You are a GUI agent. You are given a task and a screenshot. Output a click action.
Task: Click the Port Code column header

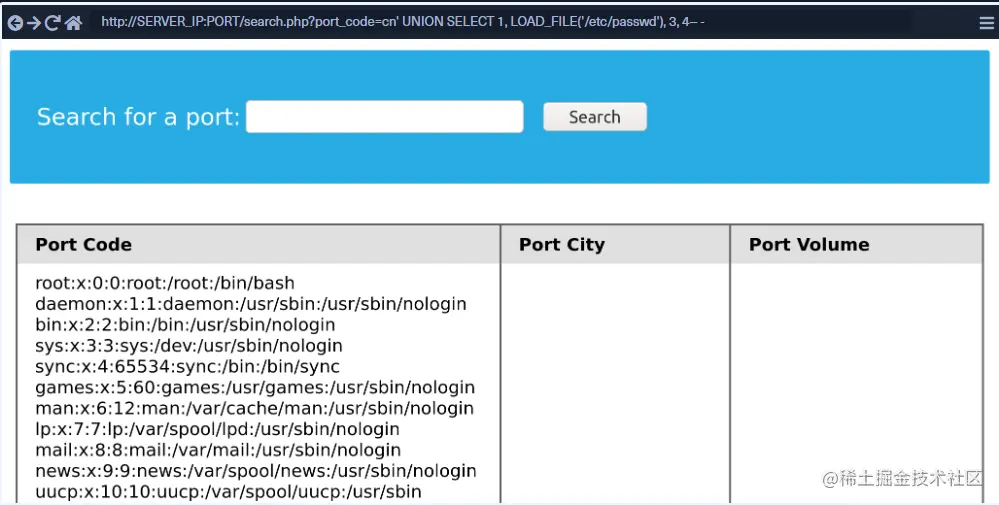pyautogui.click(x=259, y=245)
